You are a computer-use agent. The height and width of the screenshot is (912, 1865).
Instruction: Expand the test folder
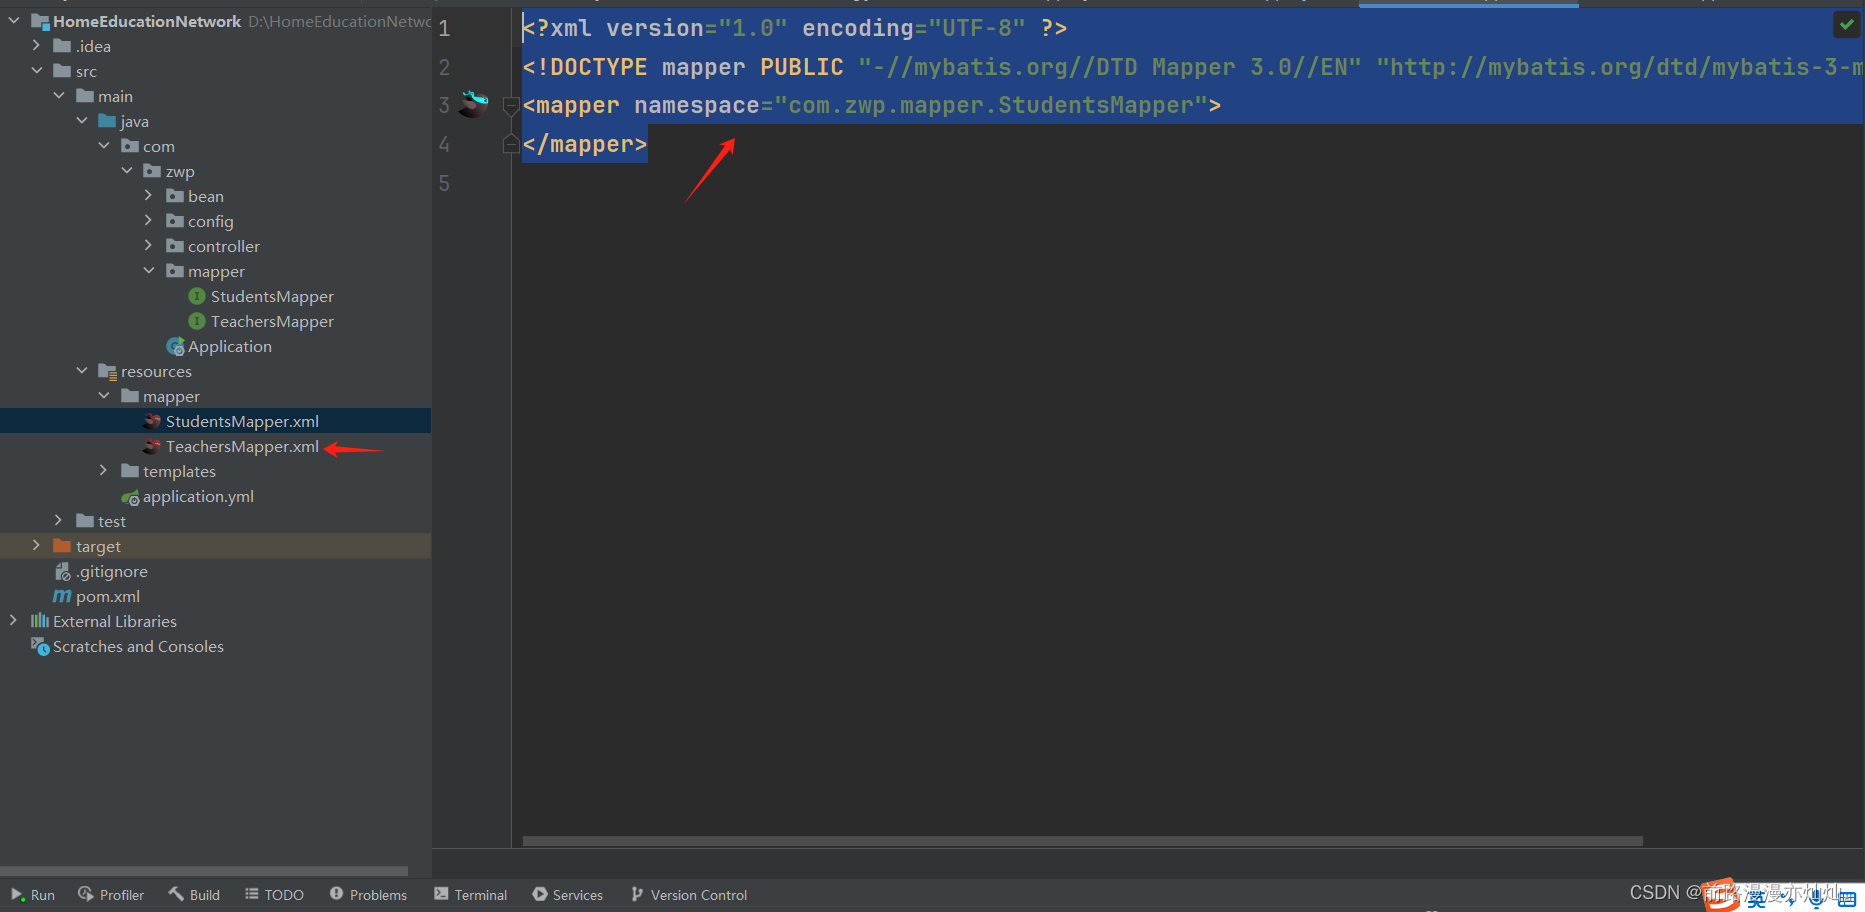coord(59,520)
